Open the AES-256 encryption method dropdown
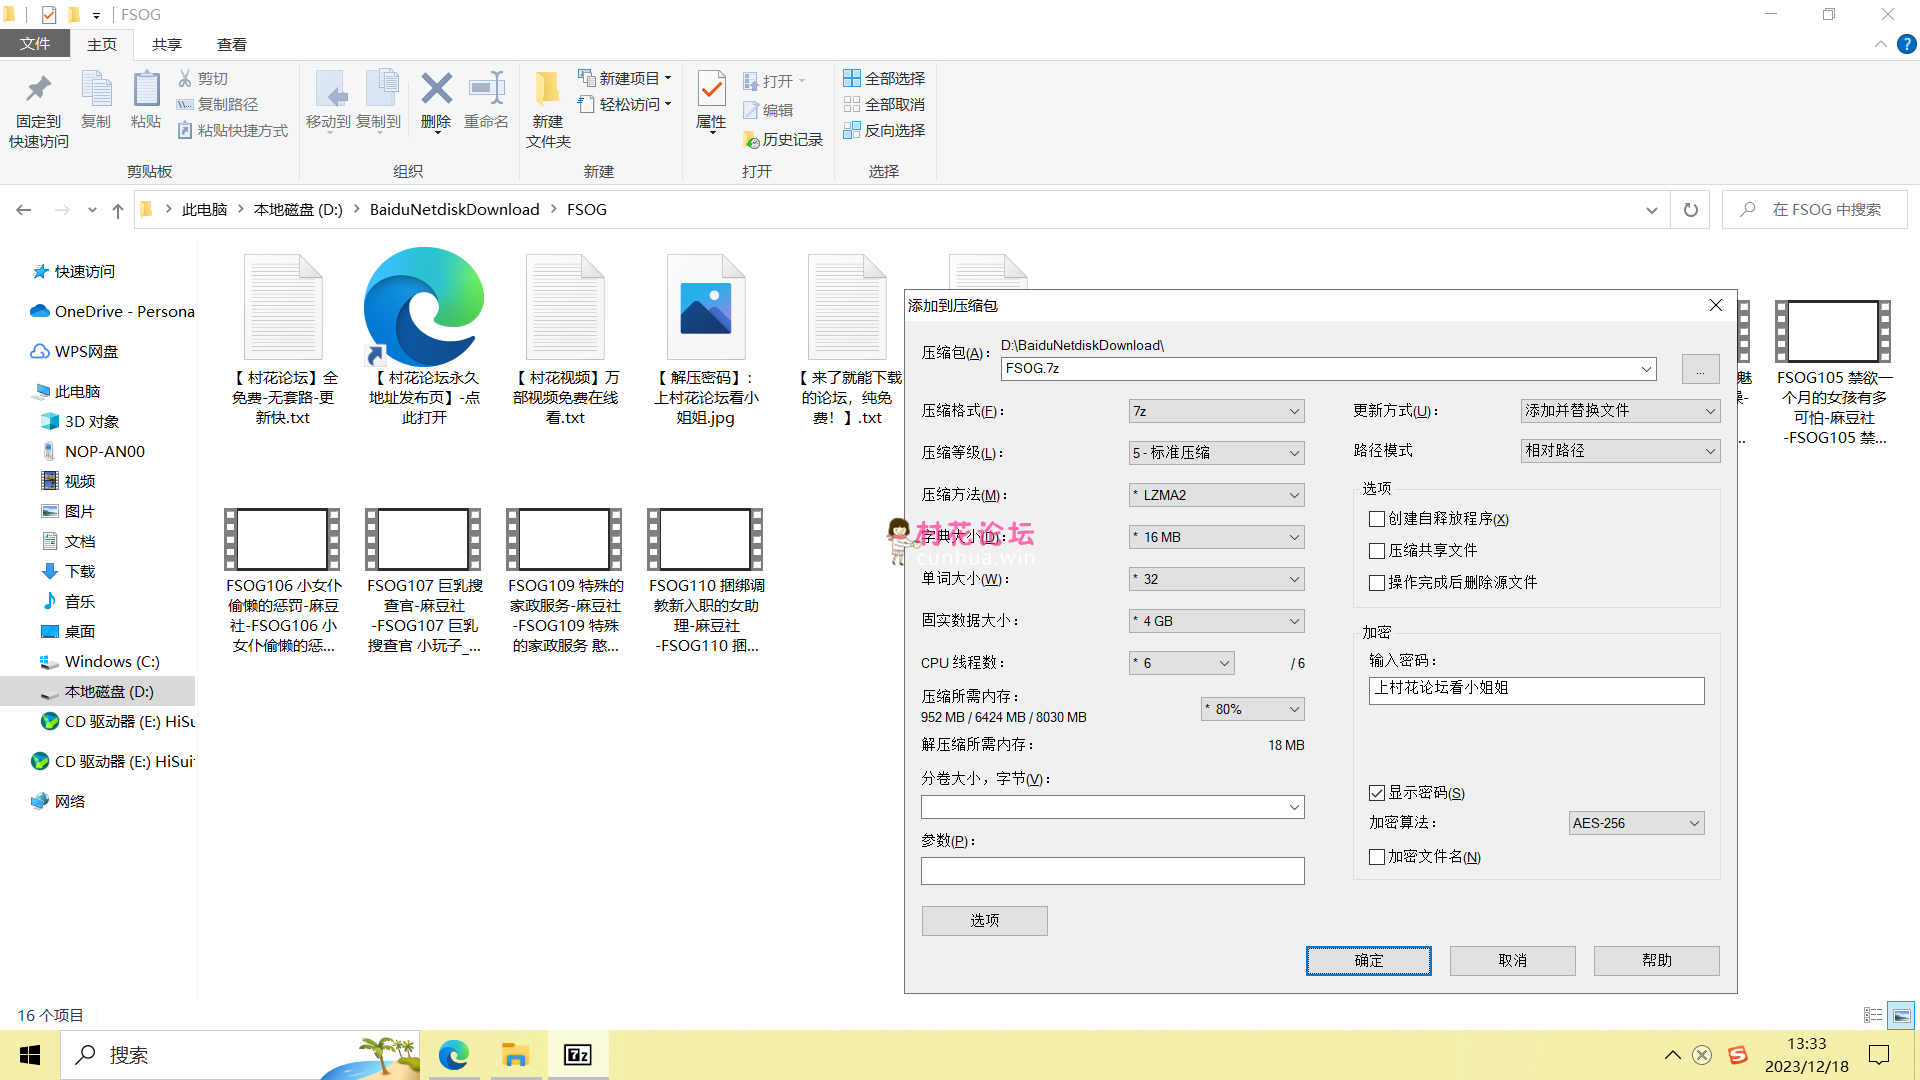This screenshot has height=1080, width=1920. pos(1636,823)
